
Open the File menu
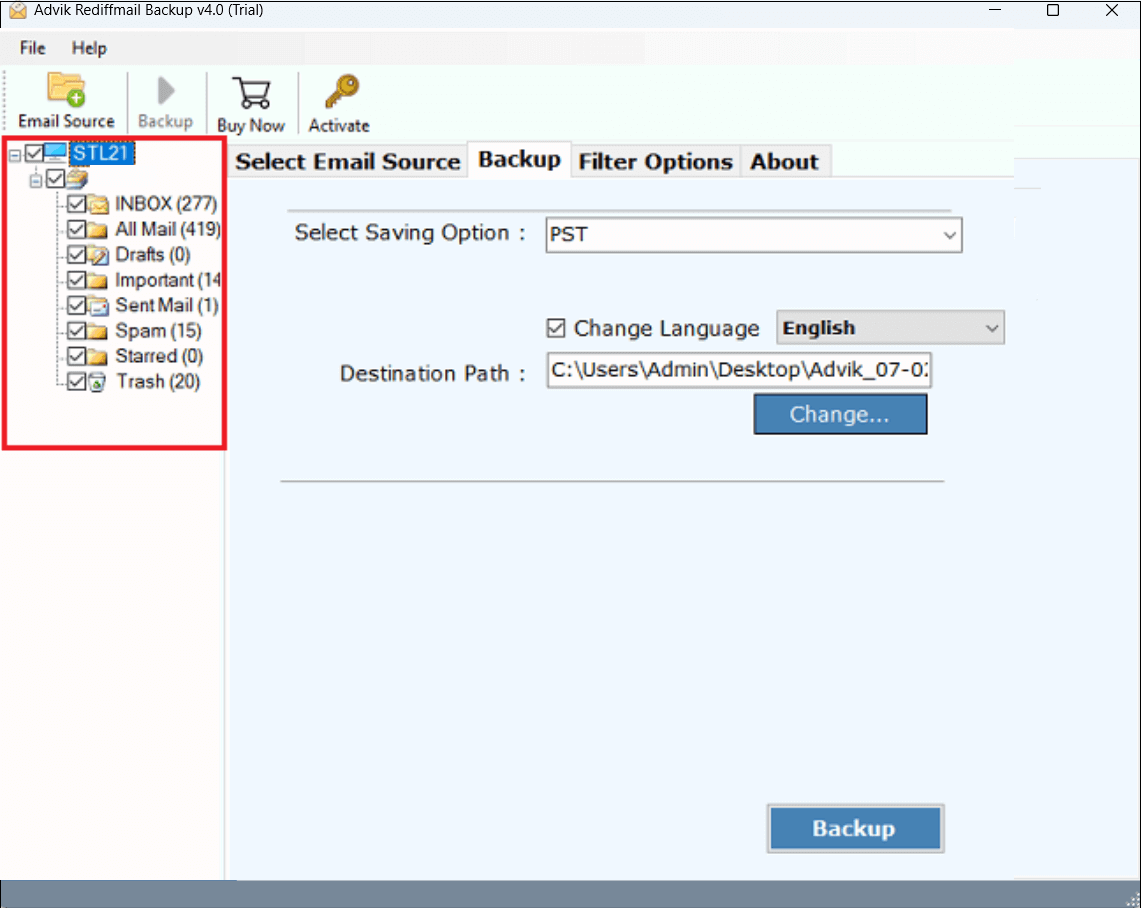[x=33, y=48]
